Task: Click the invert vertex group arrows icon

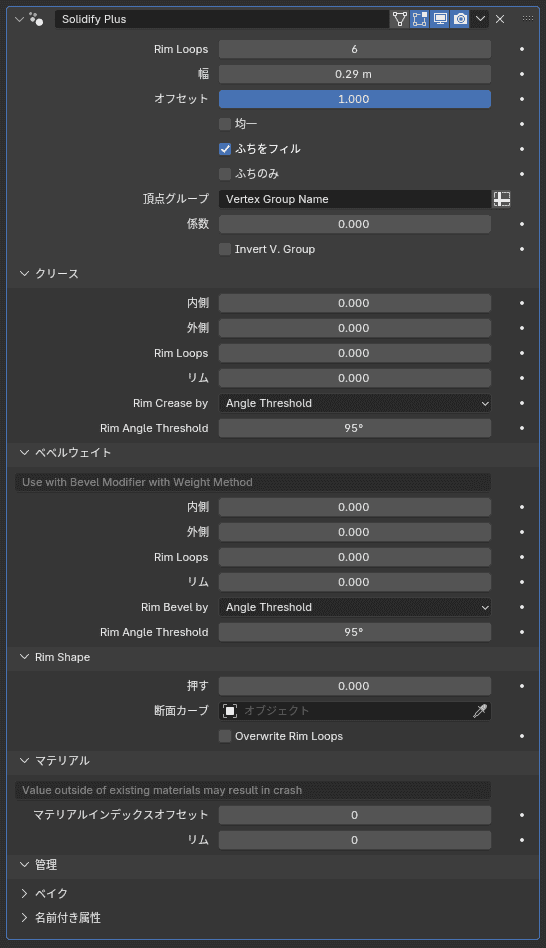Action: tap(501, 199)
